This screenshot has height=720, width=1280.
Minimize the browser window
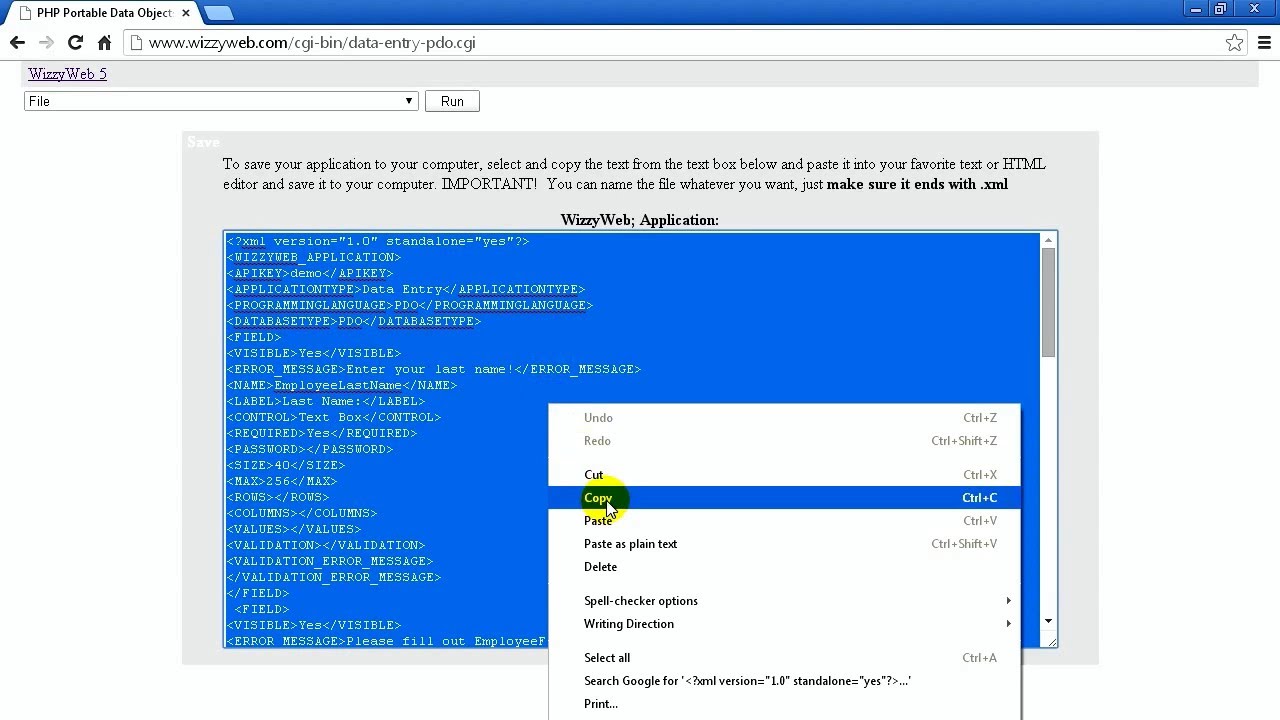[1196, 9]
